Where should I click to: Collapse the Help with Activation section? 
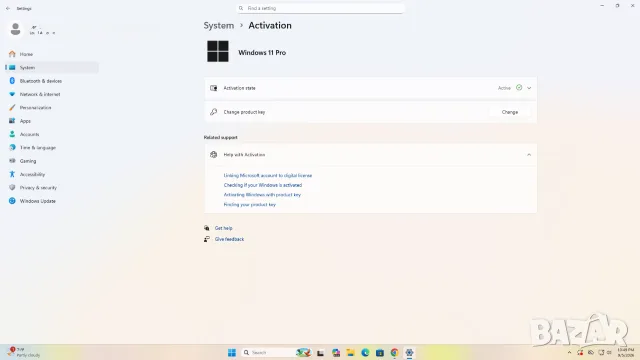[529, 155]
